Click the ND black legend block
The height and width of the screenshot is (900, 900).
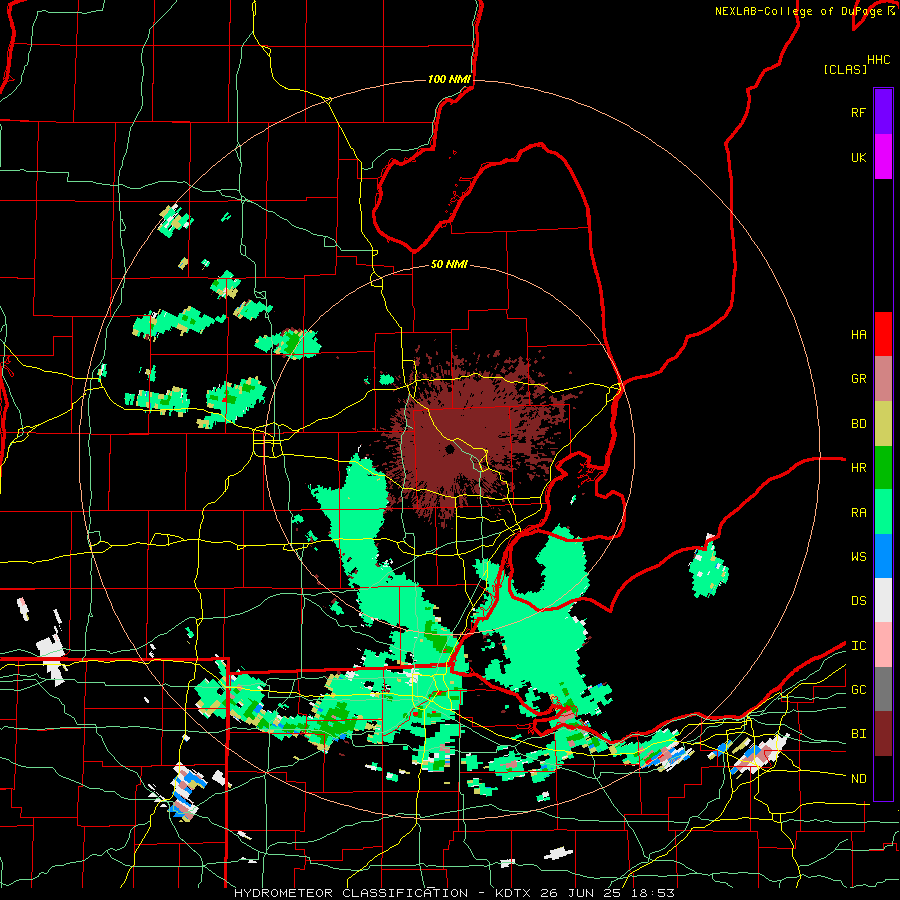883,778
